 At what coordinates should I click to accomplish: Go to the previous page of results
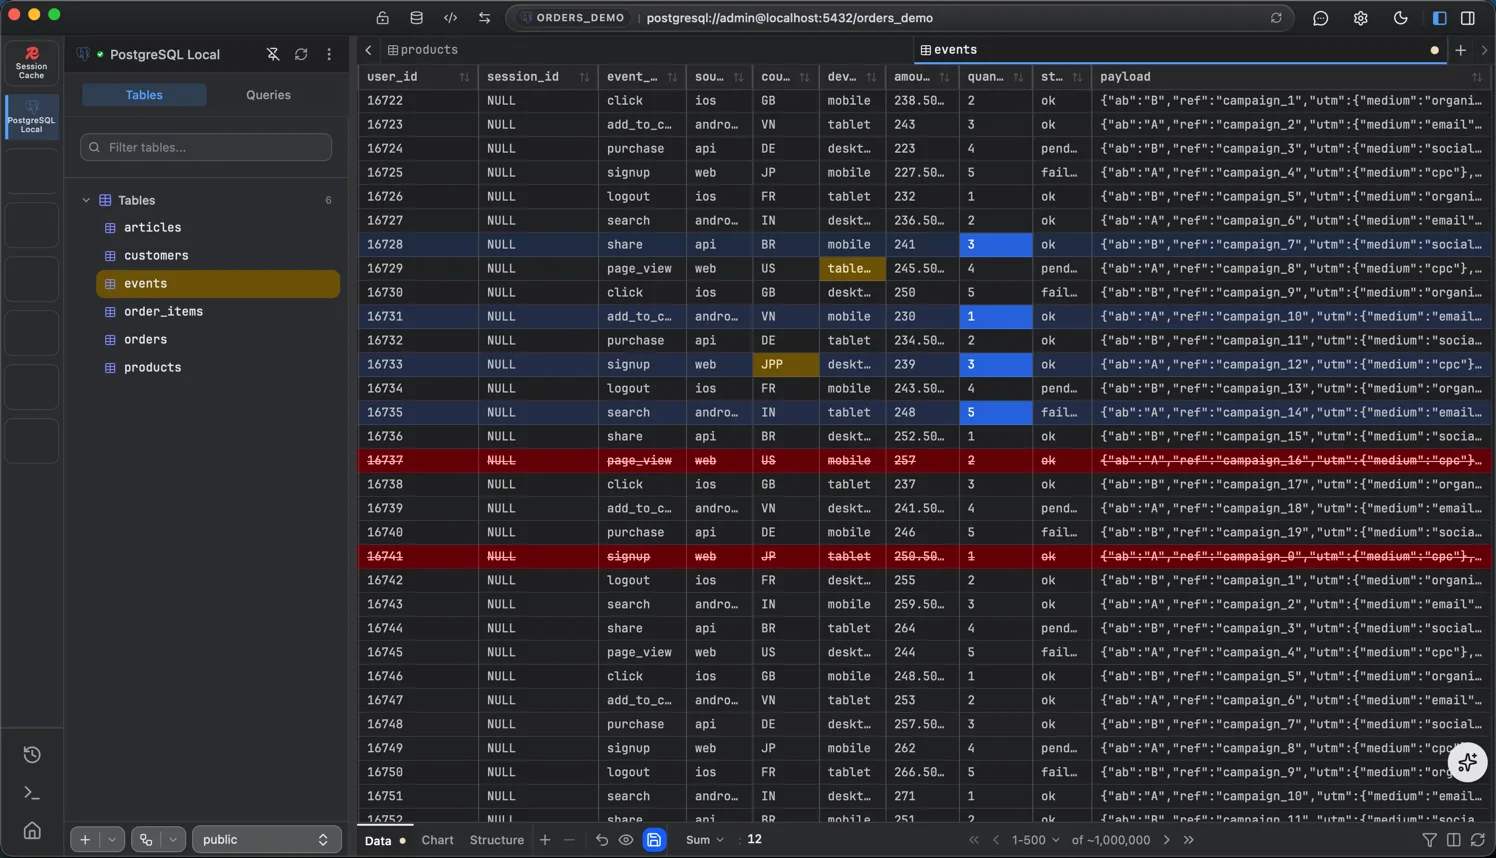click(x=996, y=840)
